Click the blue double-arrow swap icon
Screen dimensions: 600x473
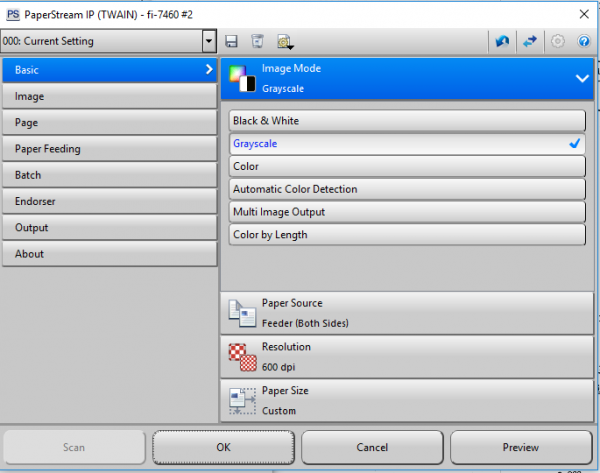coord(530,41)
